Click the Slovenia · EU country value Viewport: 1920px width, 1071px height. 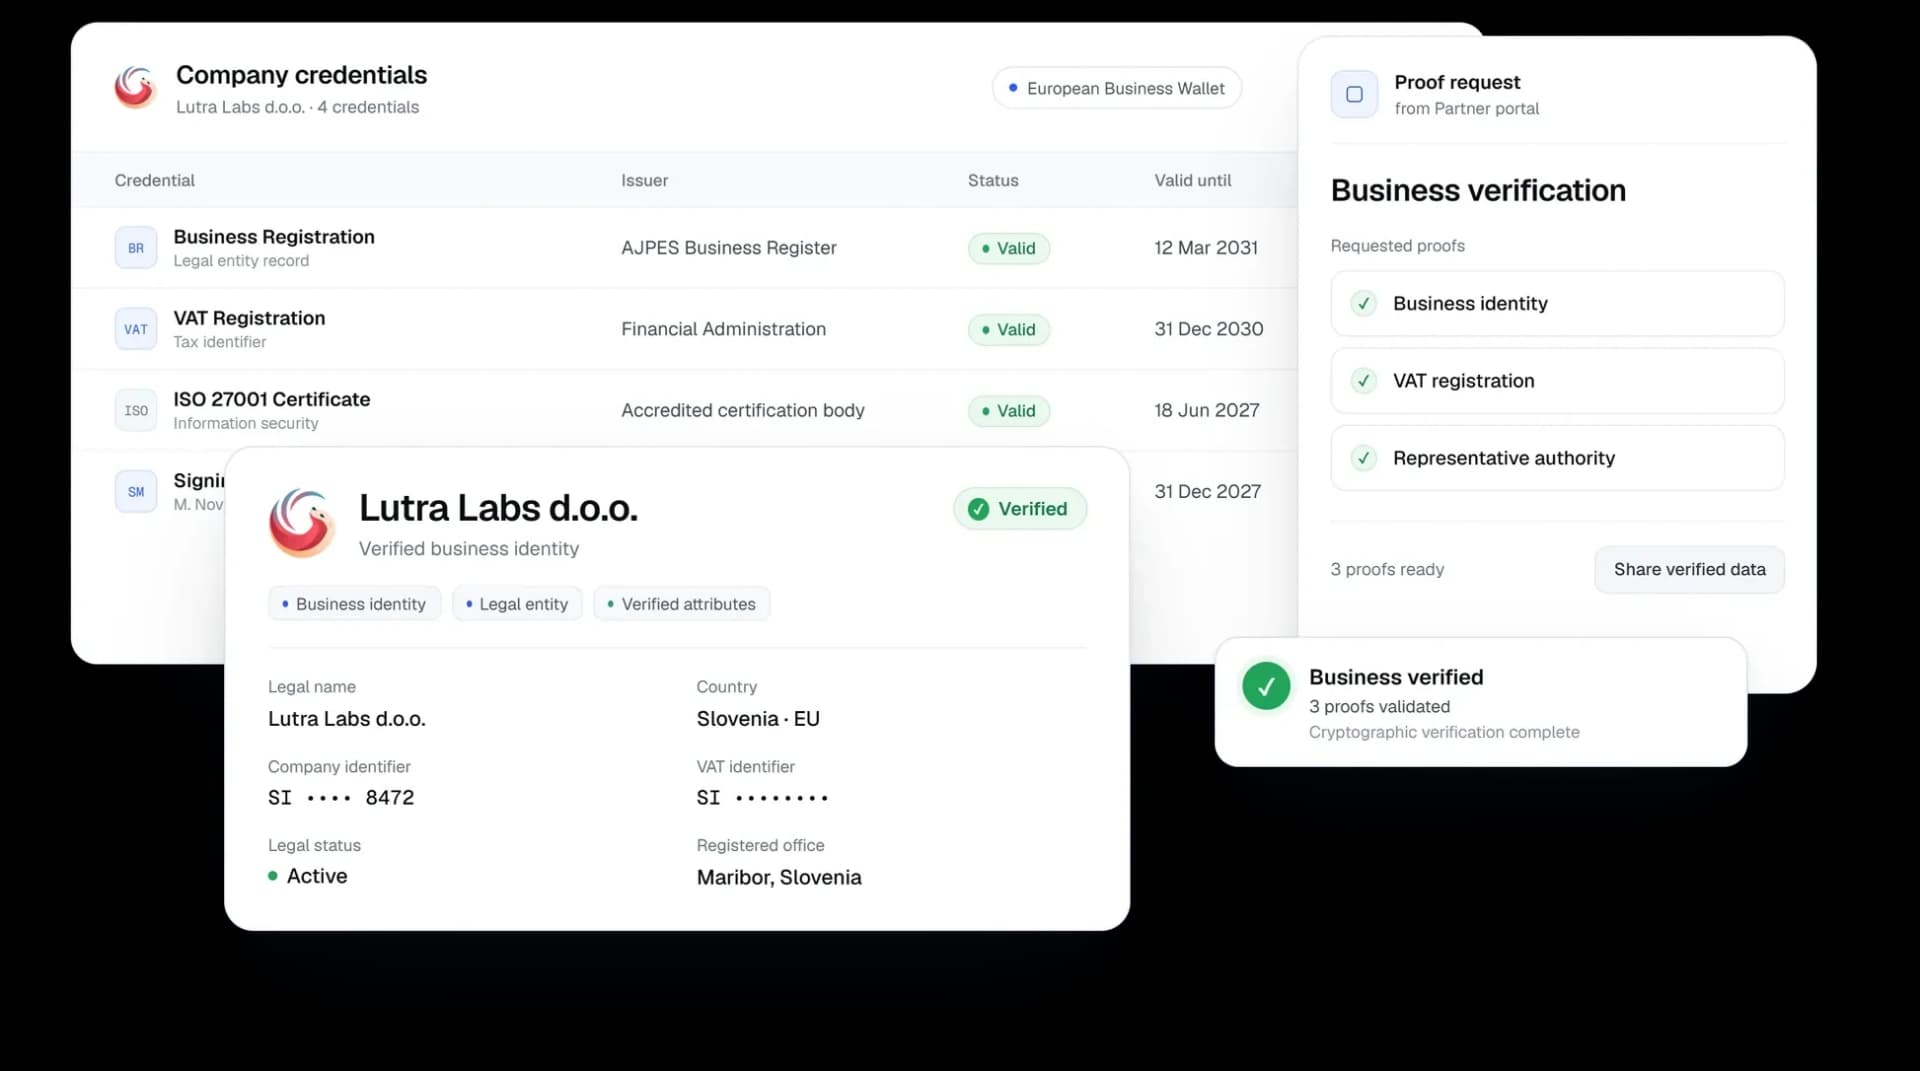[x=758, y=719]
